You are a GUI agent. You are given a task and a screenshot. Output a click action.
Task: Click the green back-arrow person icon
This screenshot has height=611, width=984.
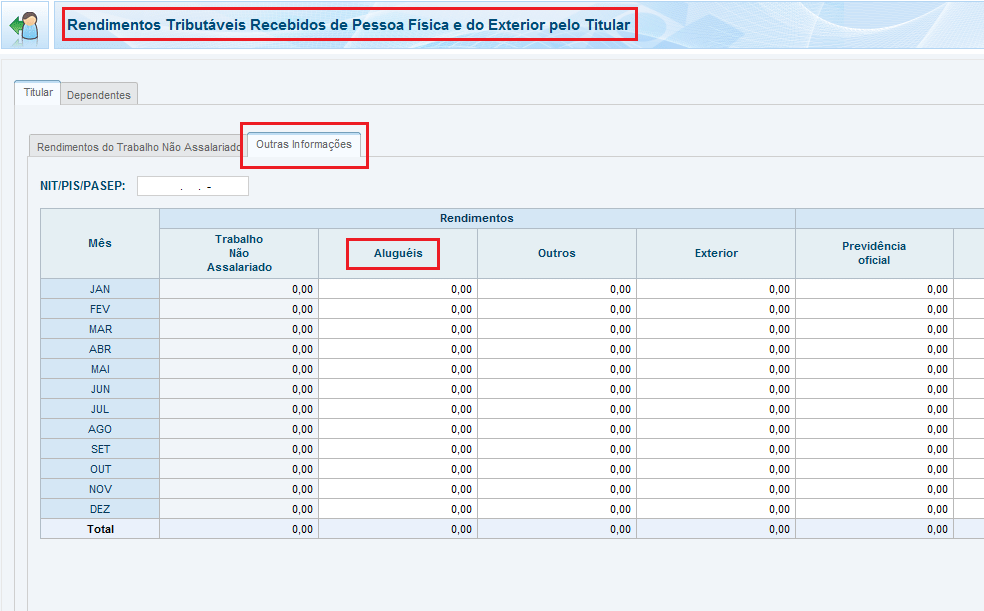[24, 26]
